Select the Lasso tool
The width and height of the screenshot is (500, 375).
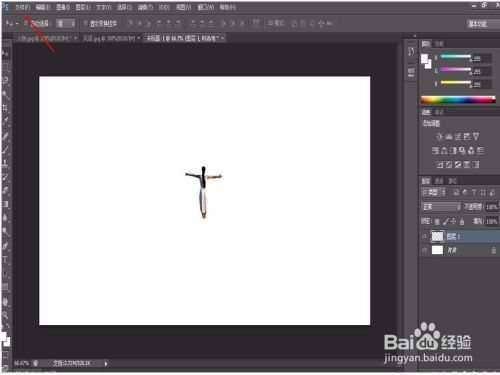pos(6,80)
